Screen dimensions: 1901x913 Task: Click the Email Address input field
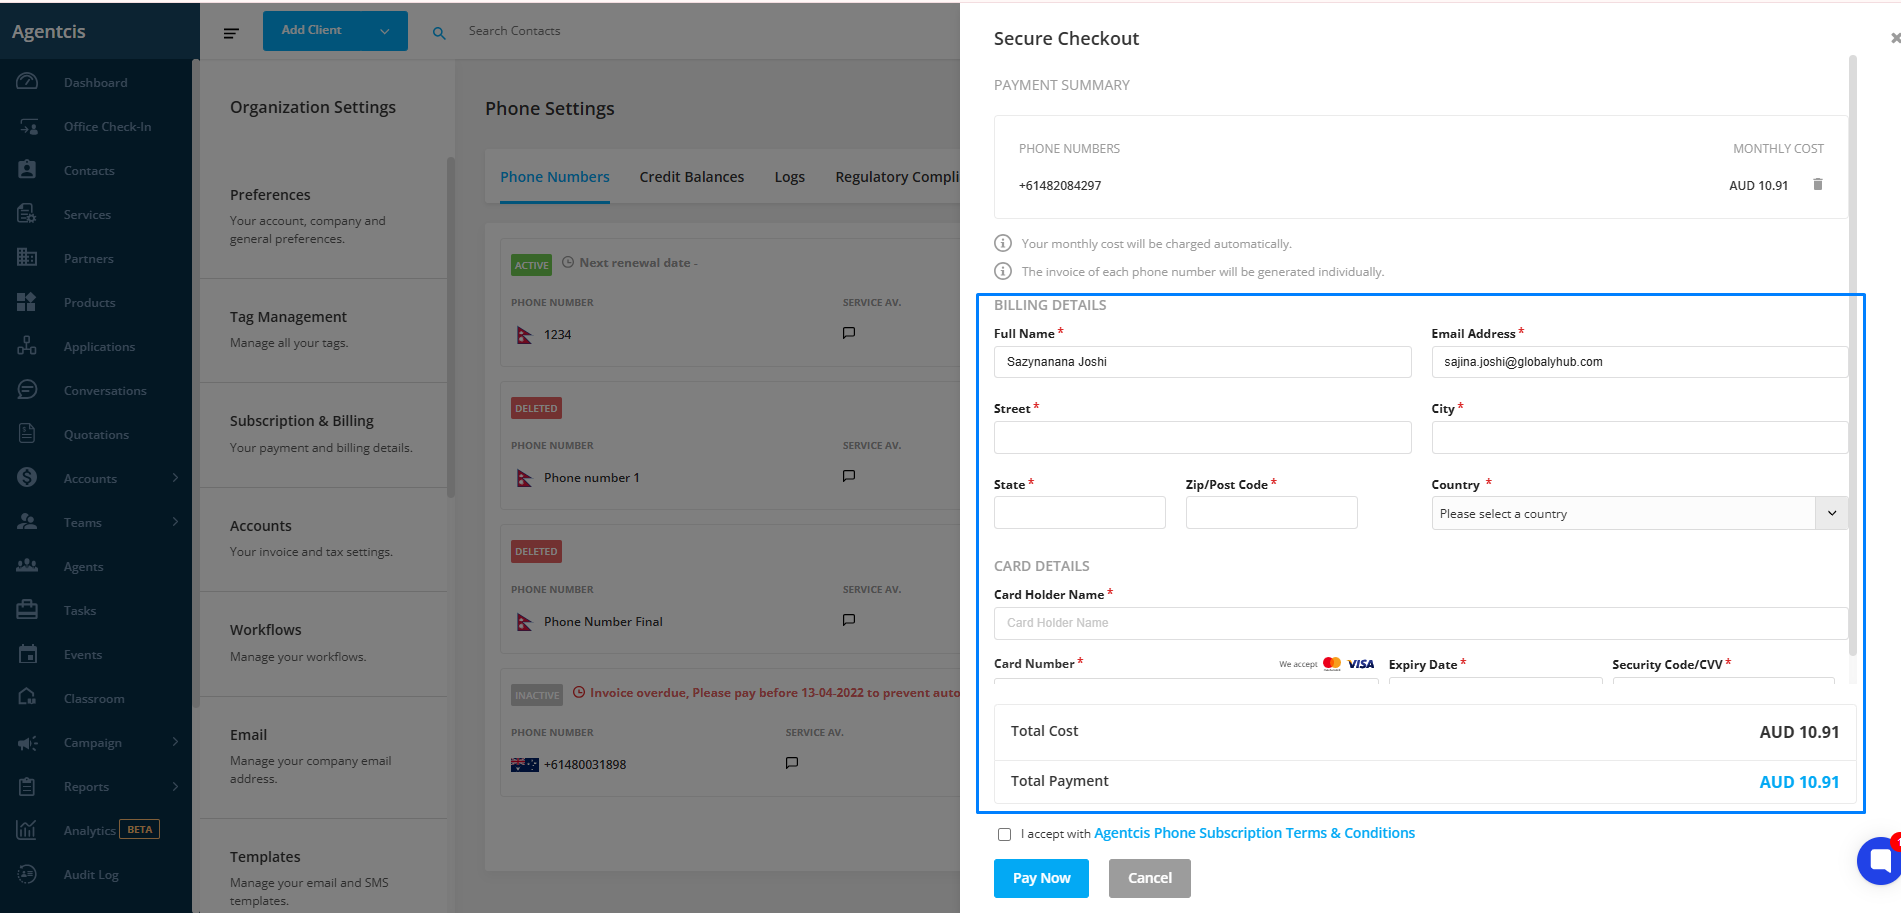pyautogui.click(x=1639, y=362)
